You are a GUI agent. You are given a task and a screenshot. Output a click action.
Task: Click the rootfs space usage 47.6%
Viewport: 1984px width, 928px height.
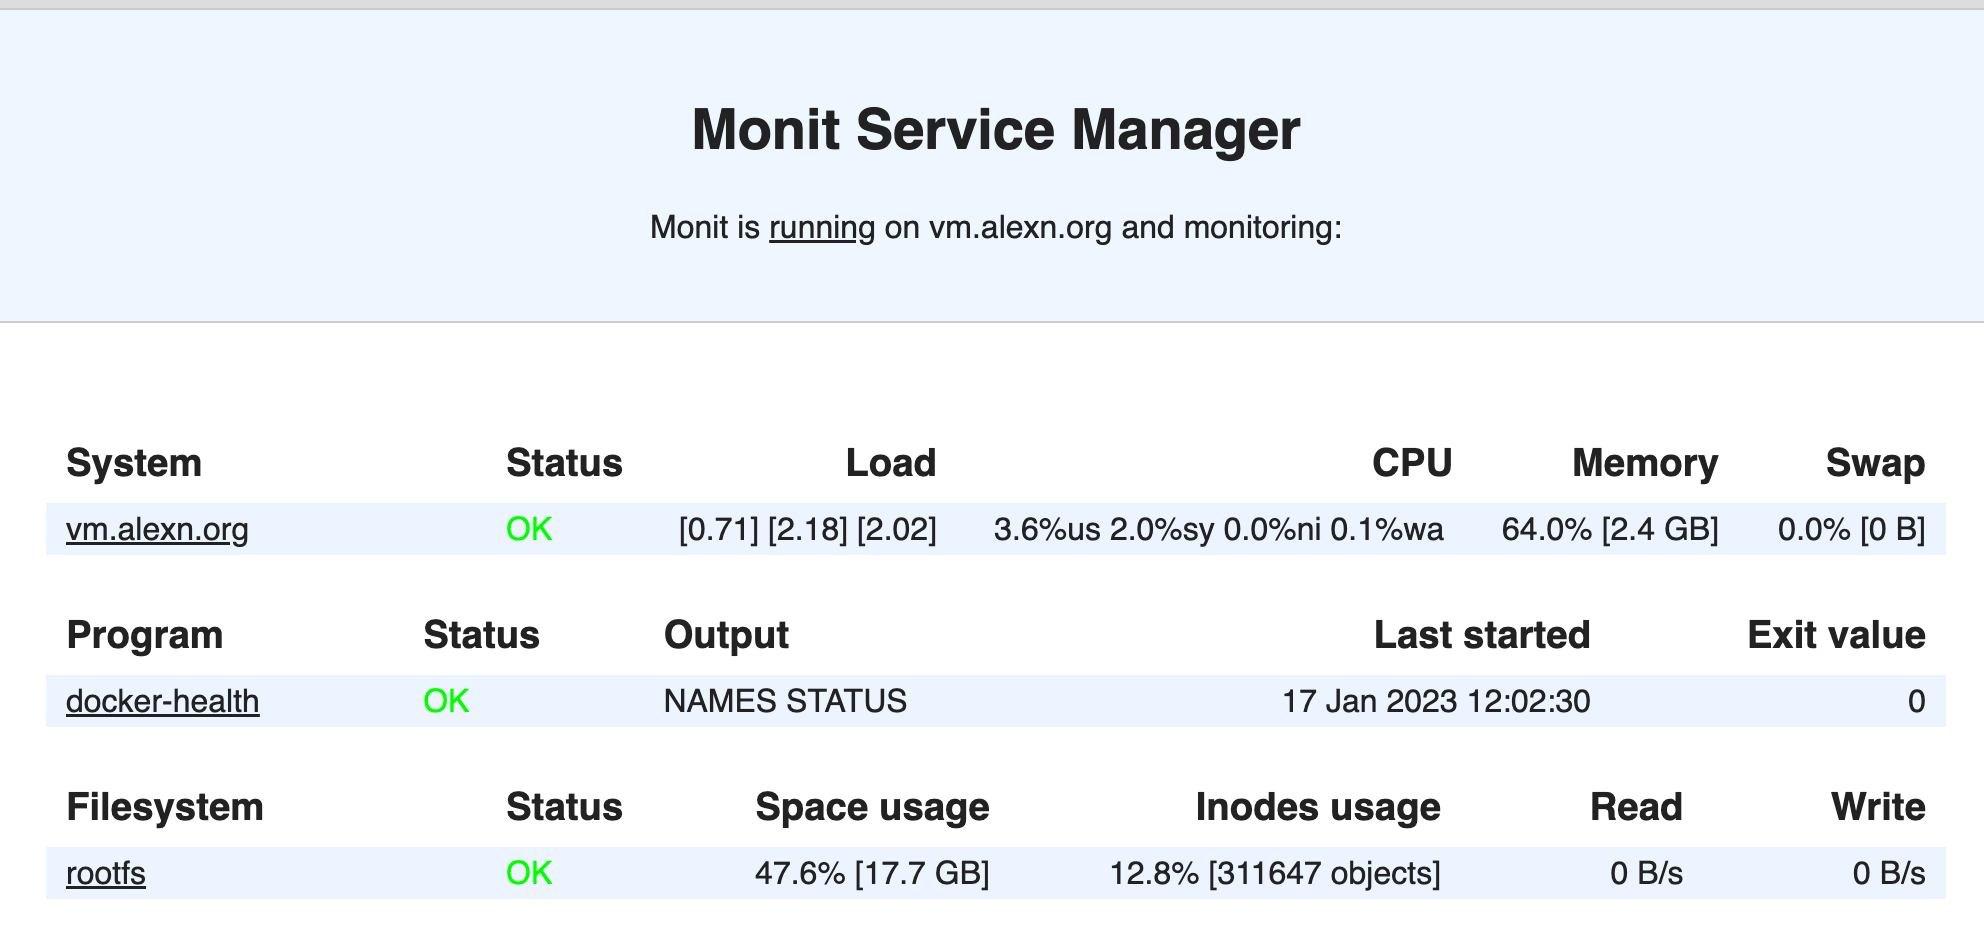coord(872,872)
